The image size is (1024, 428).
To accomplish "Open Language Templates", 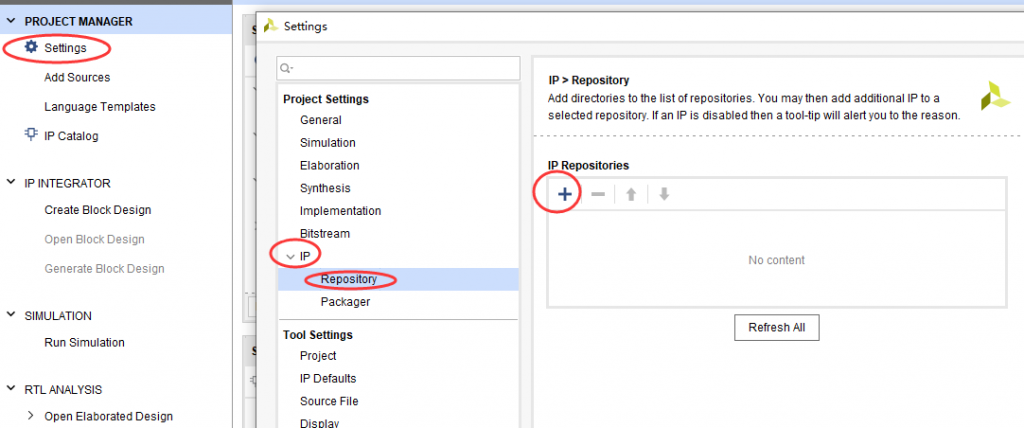I will coord(100,107).
